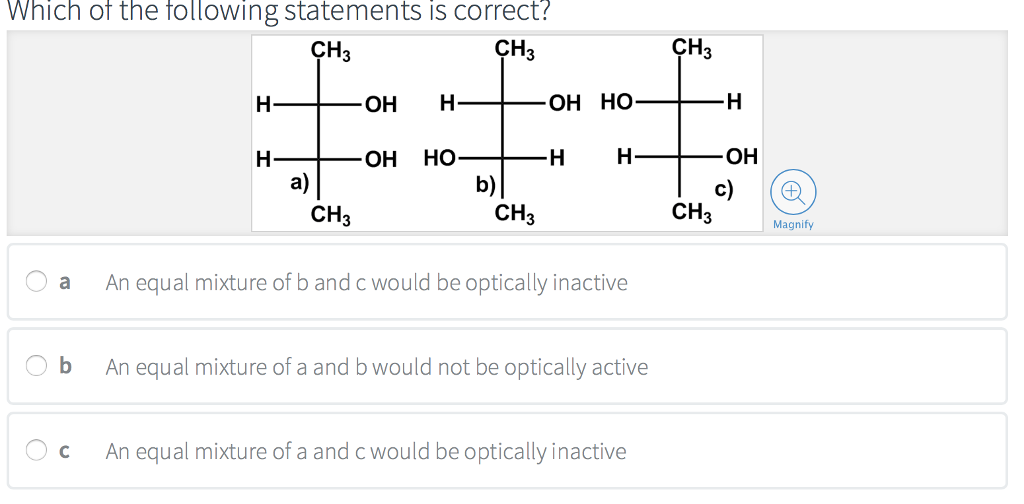Image resolution: width=1024 pixels, height=504 pixels.
Task: Click the Magnify text label
Action: pos(793,225)
